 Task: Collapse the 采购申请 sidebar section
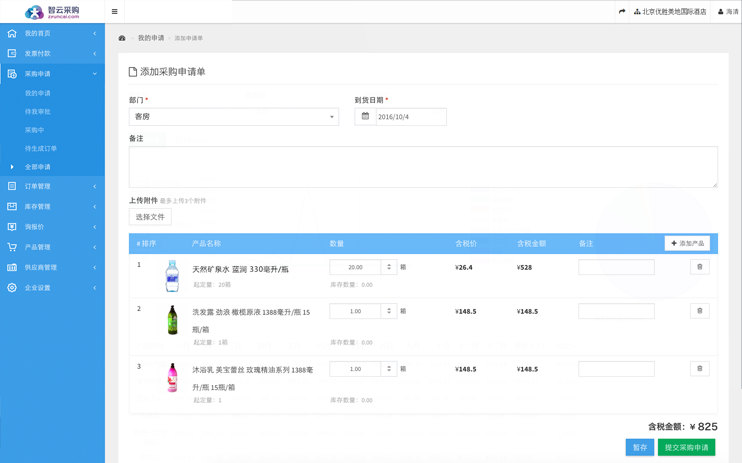pos(52,74)
